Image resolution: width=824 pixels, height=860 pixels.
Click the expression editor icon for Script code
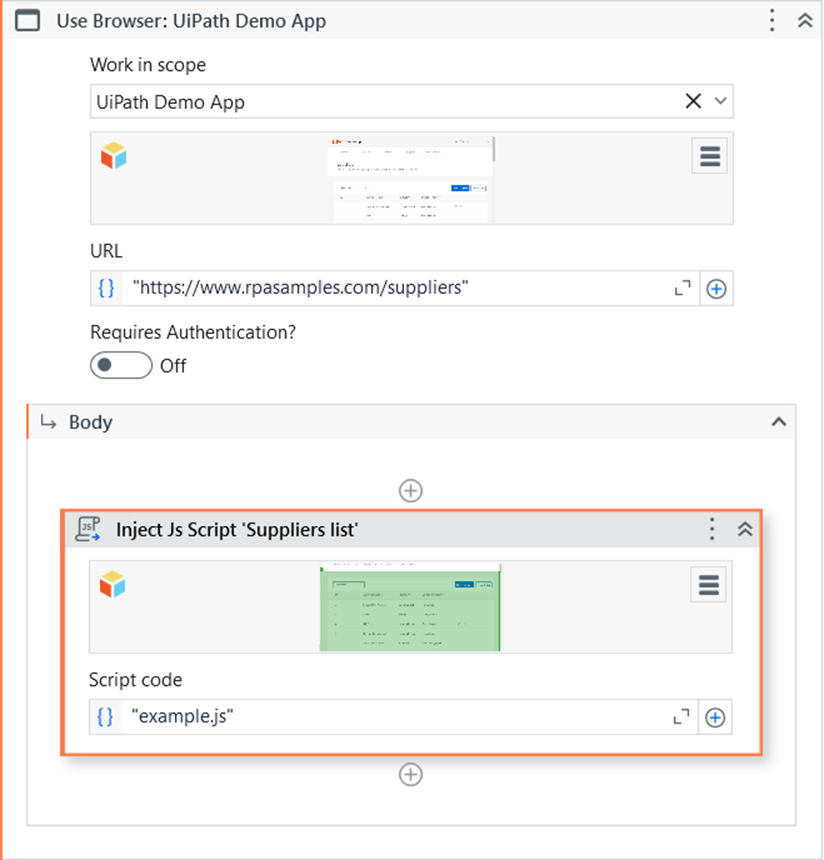click(x=105, y=716)
